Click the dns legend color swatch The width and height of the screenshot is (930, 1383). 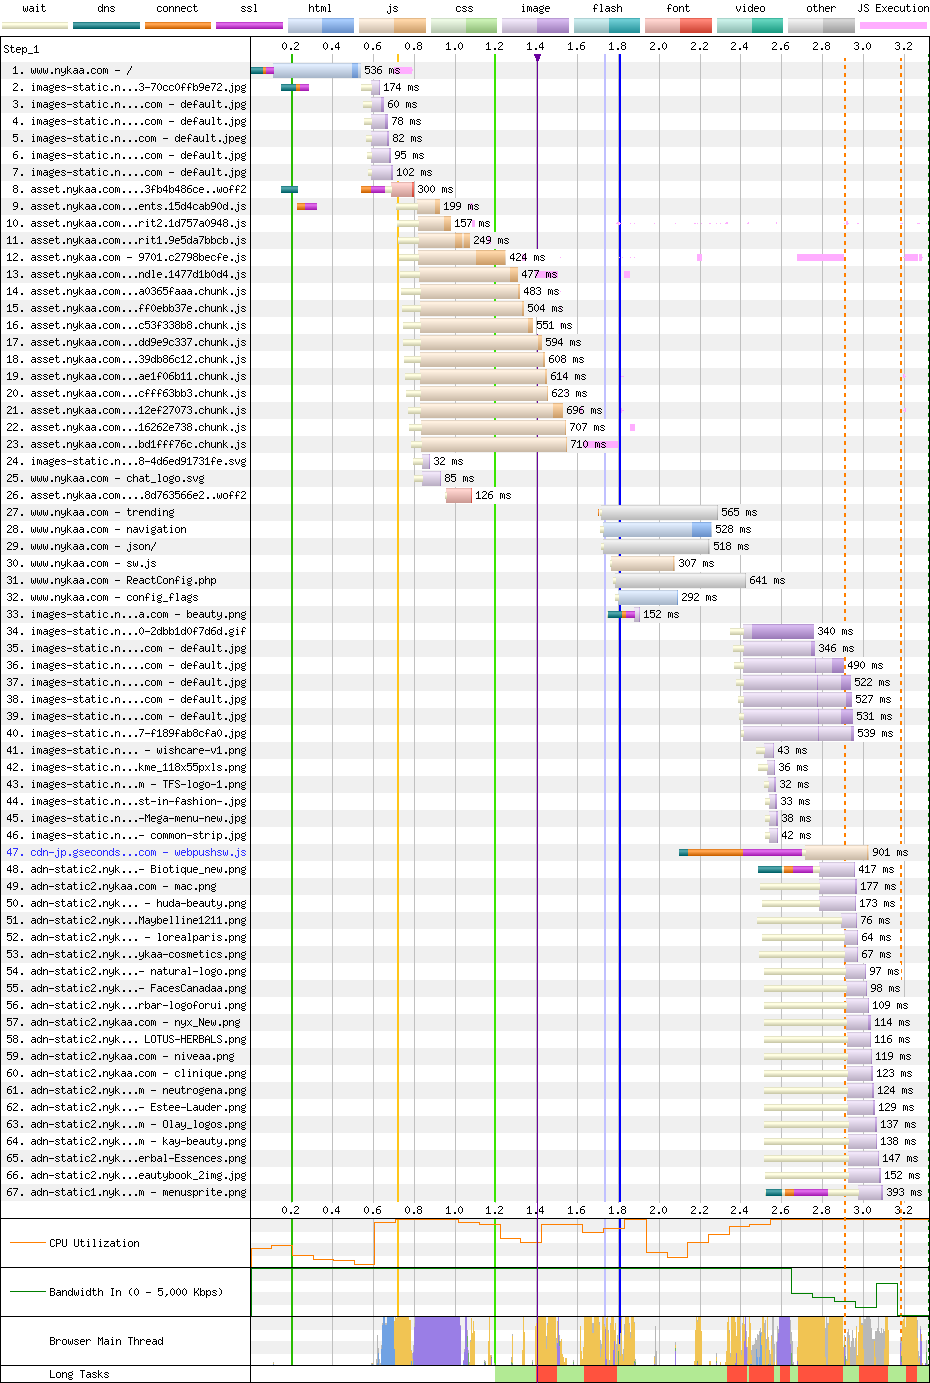(106, 25)
